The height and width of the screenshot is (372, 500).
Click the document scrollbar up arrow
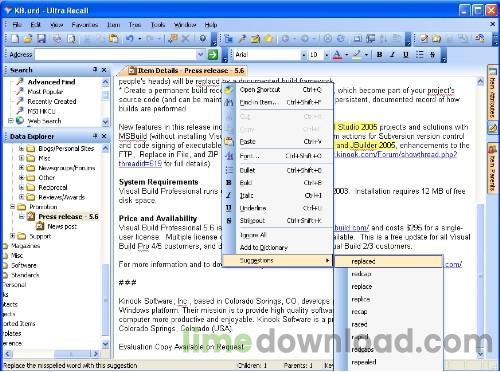coord(480,81)
